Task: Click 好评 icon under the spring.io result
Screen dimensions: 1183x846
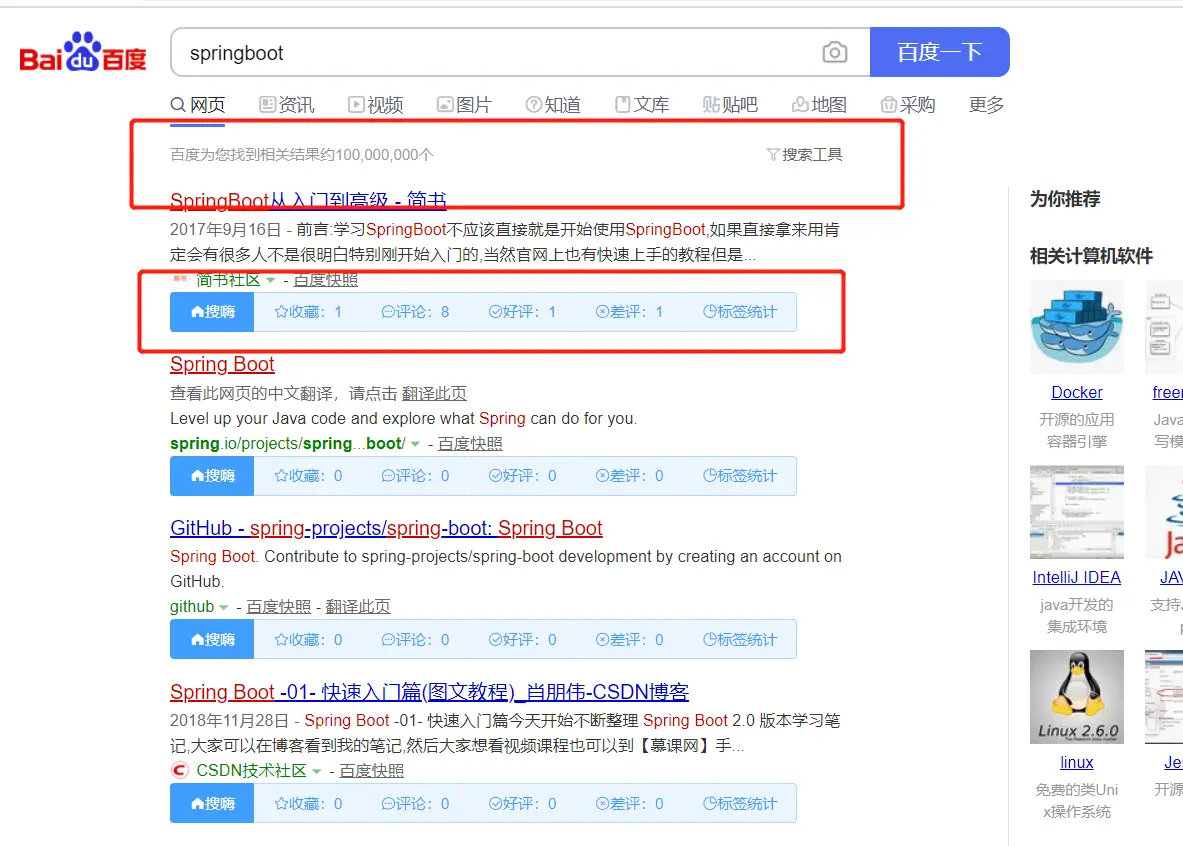Action: tap(495, 475)
